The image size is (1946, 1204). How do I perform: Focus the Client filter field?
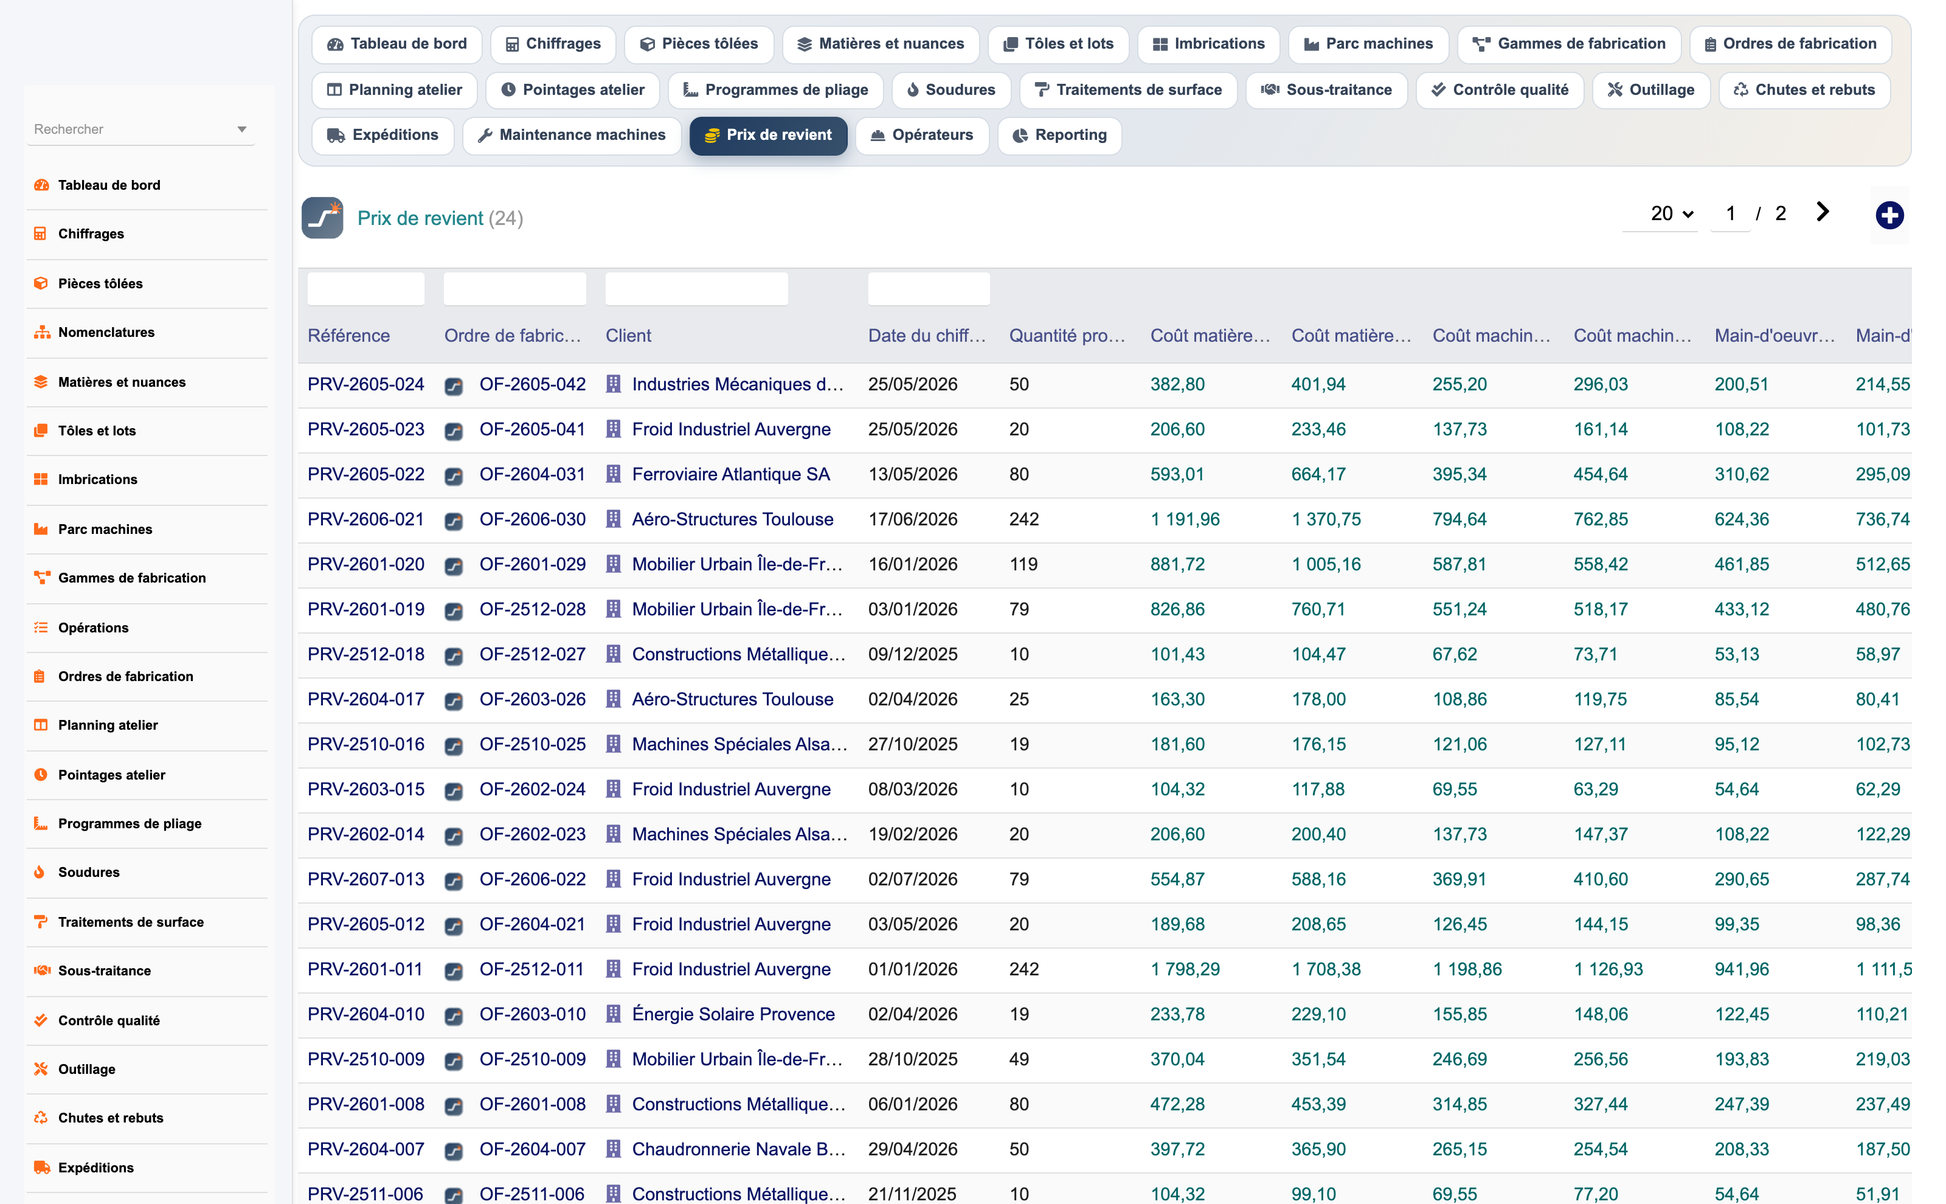pyautogui.click(x=697, y=289)
